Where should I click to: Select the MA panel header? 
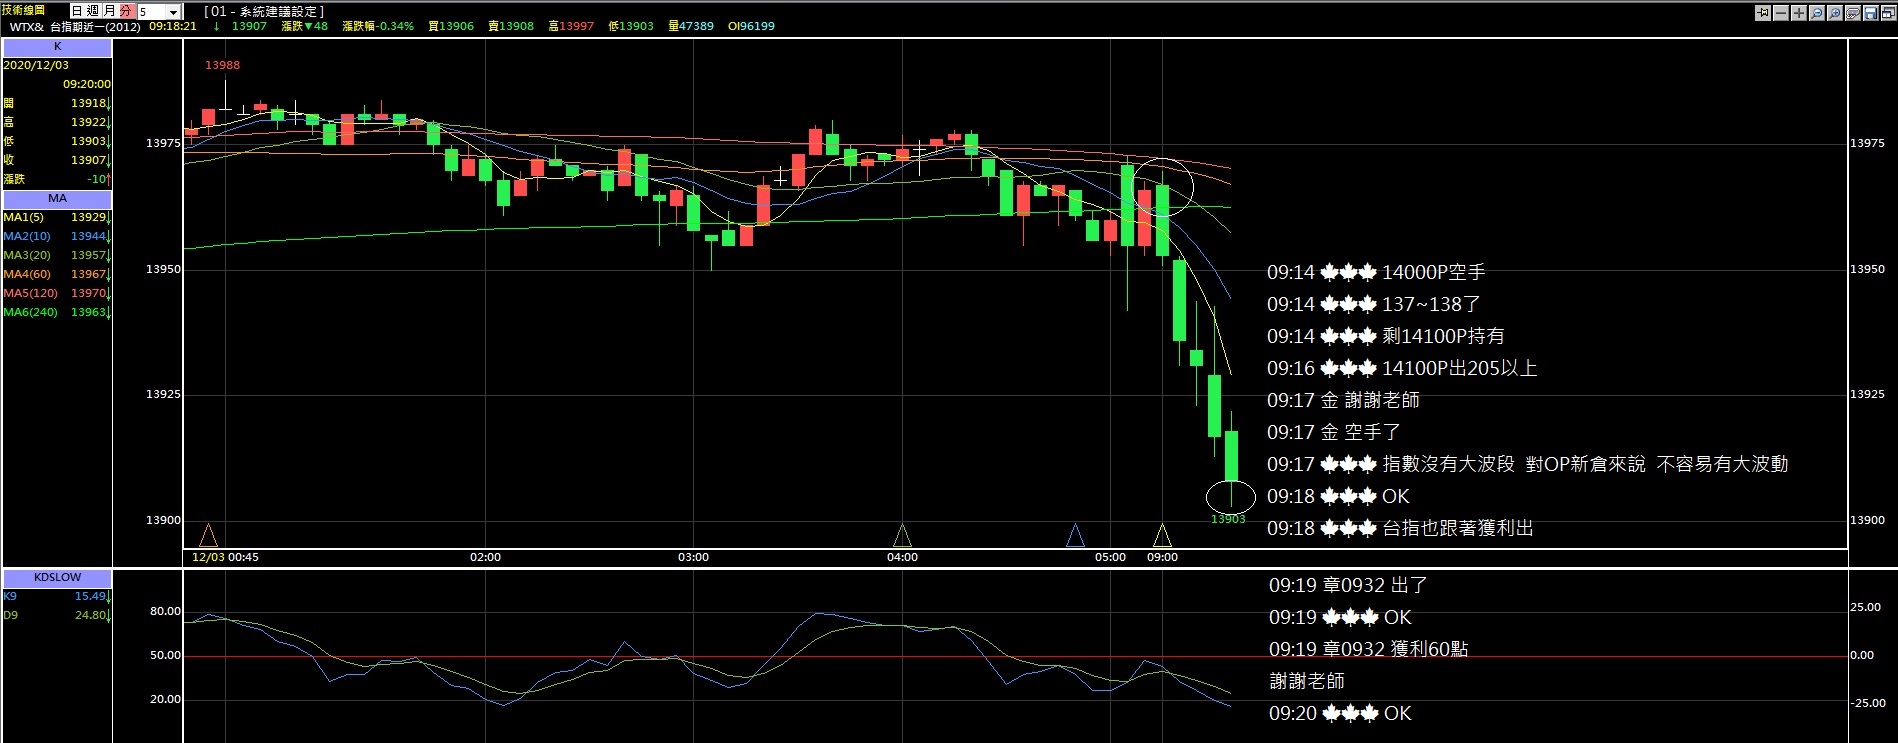pyautogui.click(x=57, y=198)
